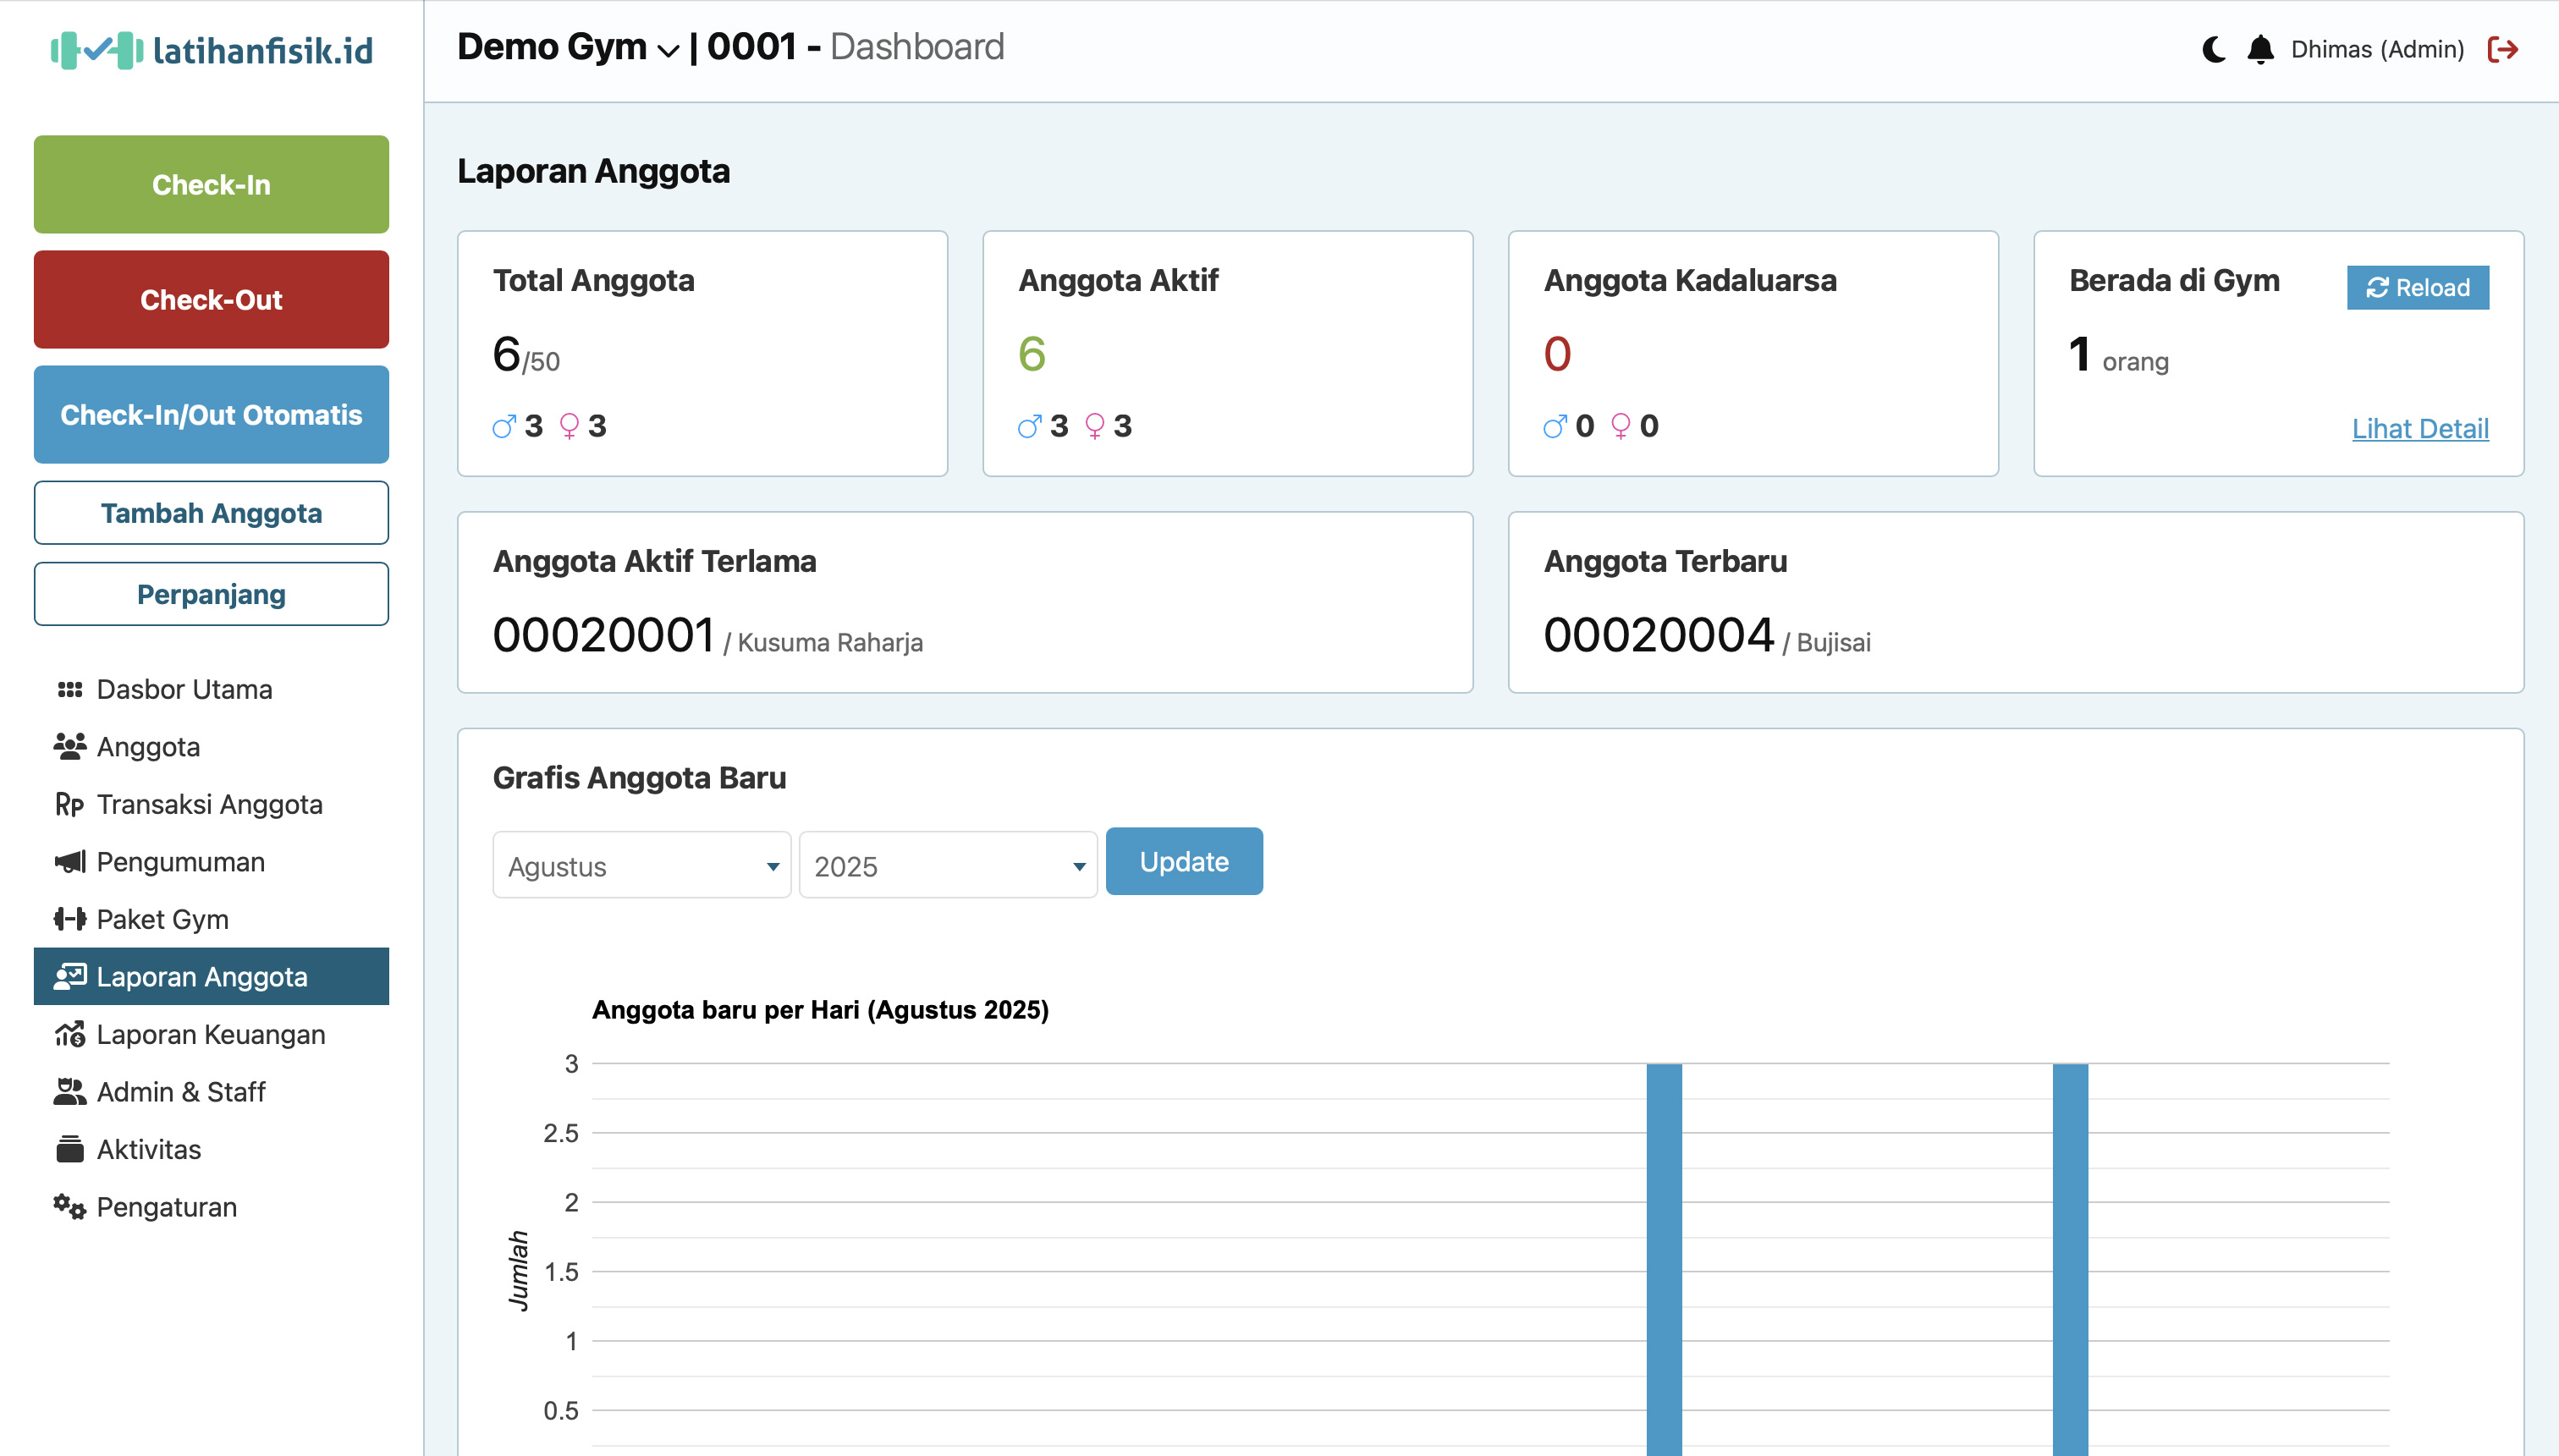The image size is (2559, 1456).
Task: Go to Transaksi Anggota menu item
Action: [209, 804]
